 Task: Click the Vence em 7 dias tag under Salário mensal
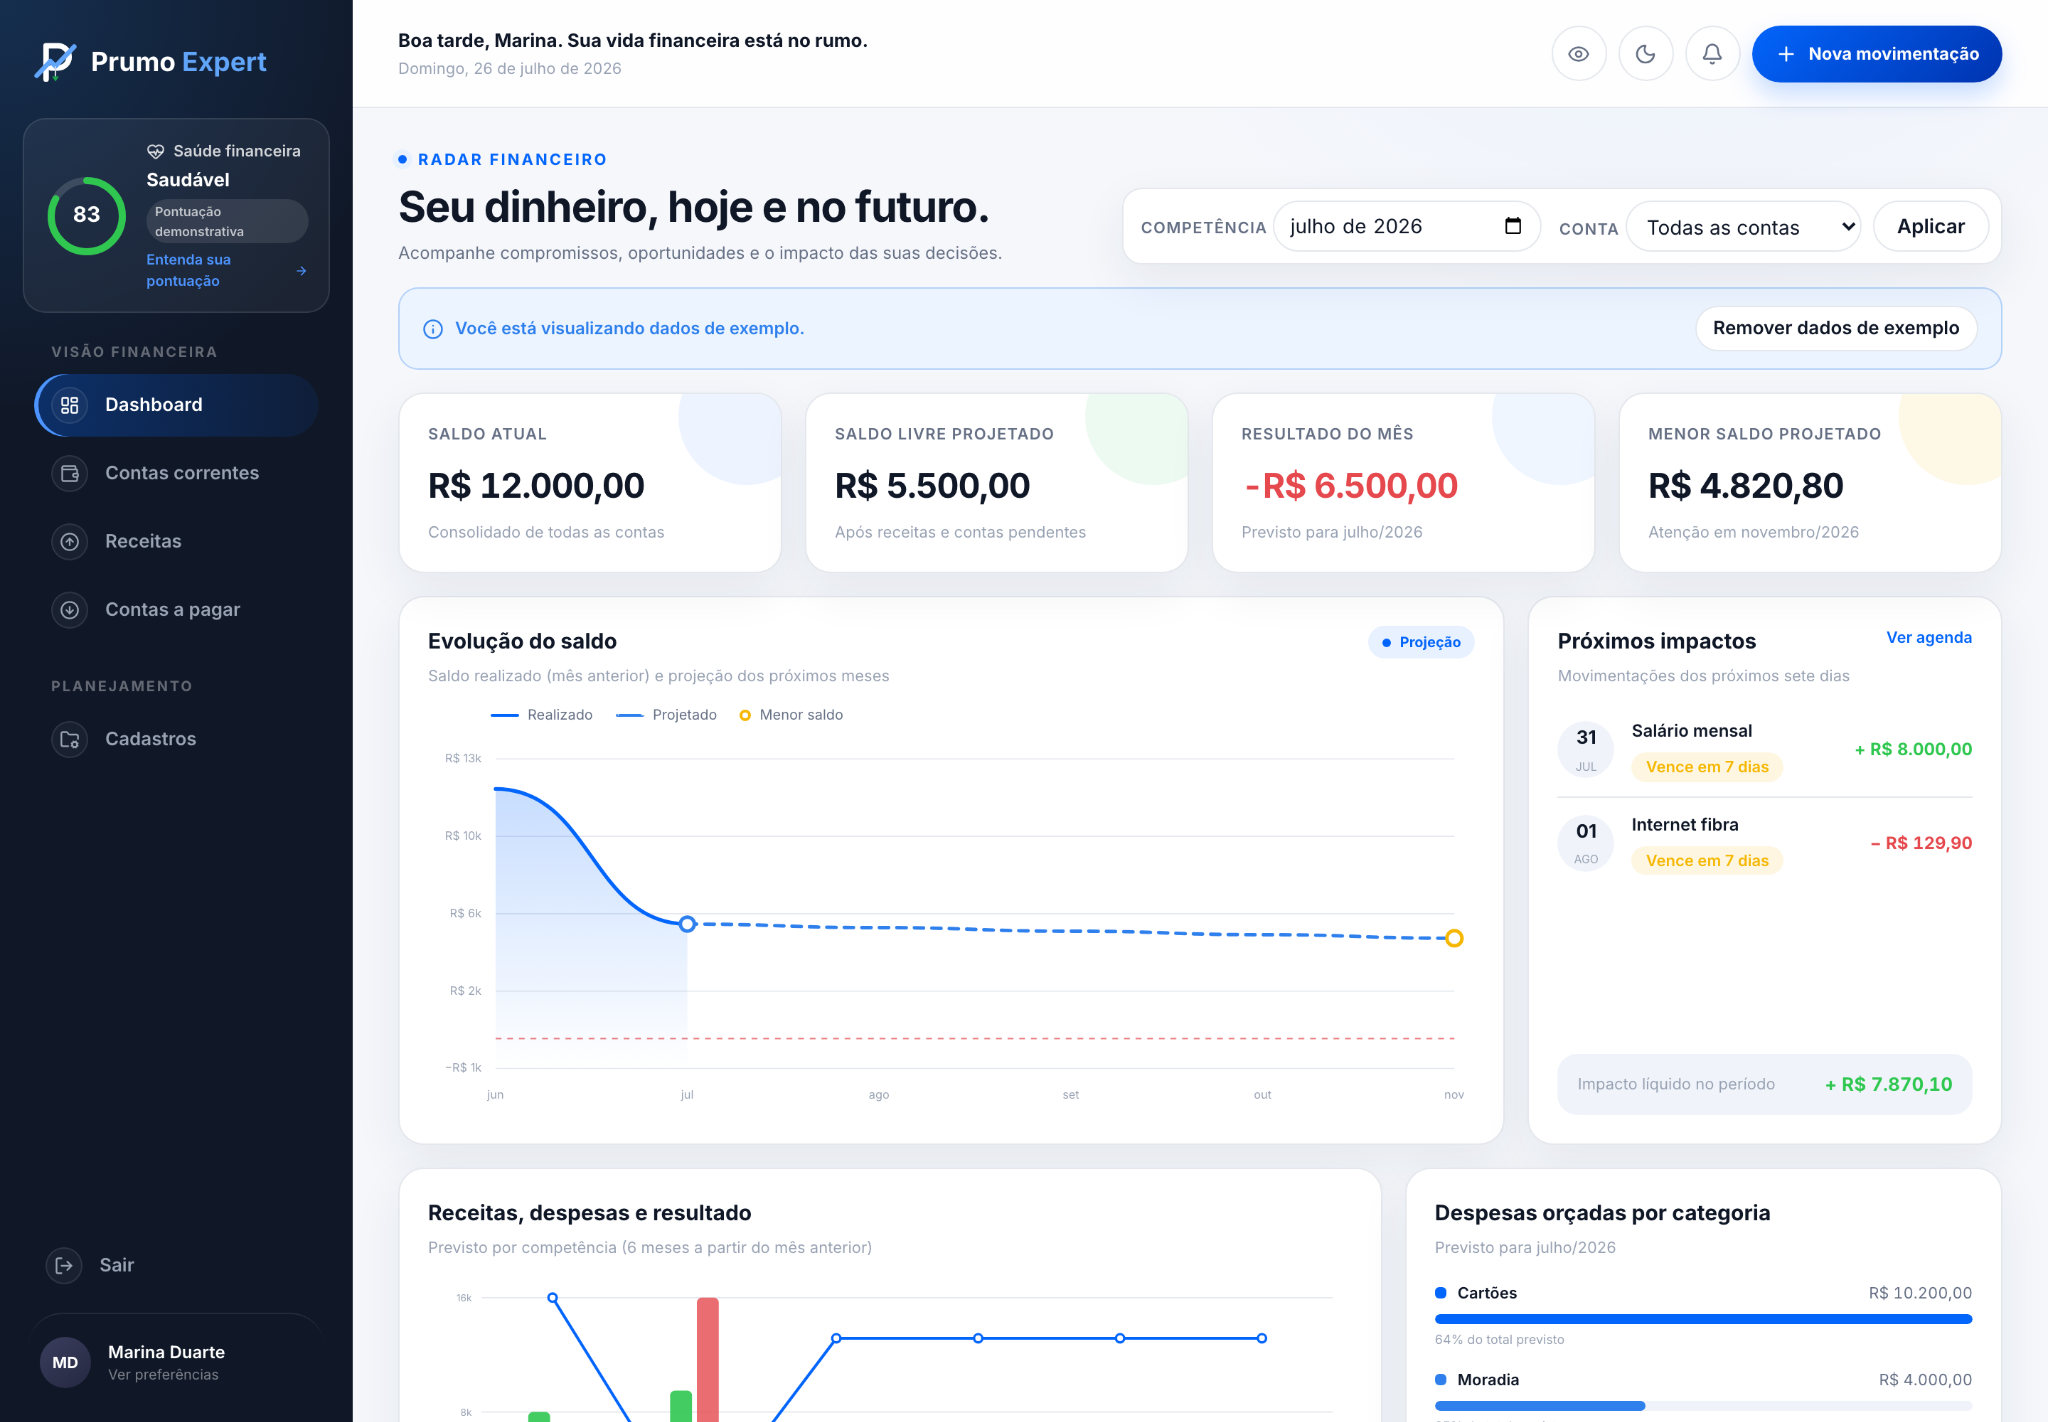pyautogui.click(x=1707, y=767)
